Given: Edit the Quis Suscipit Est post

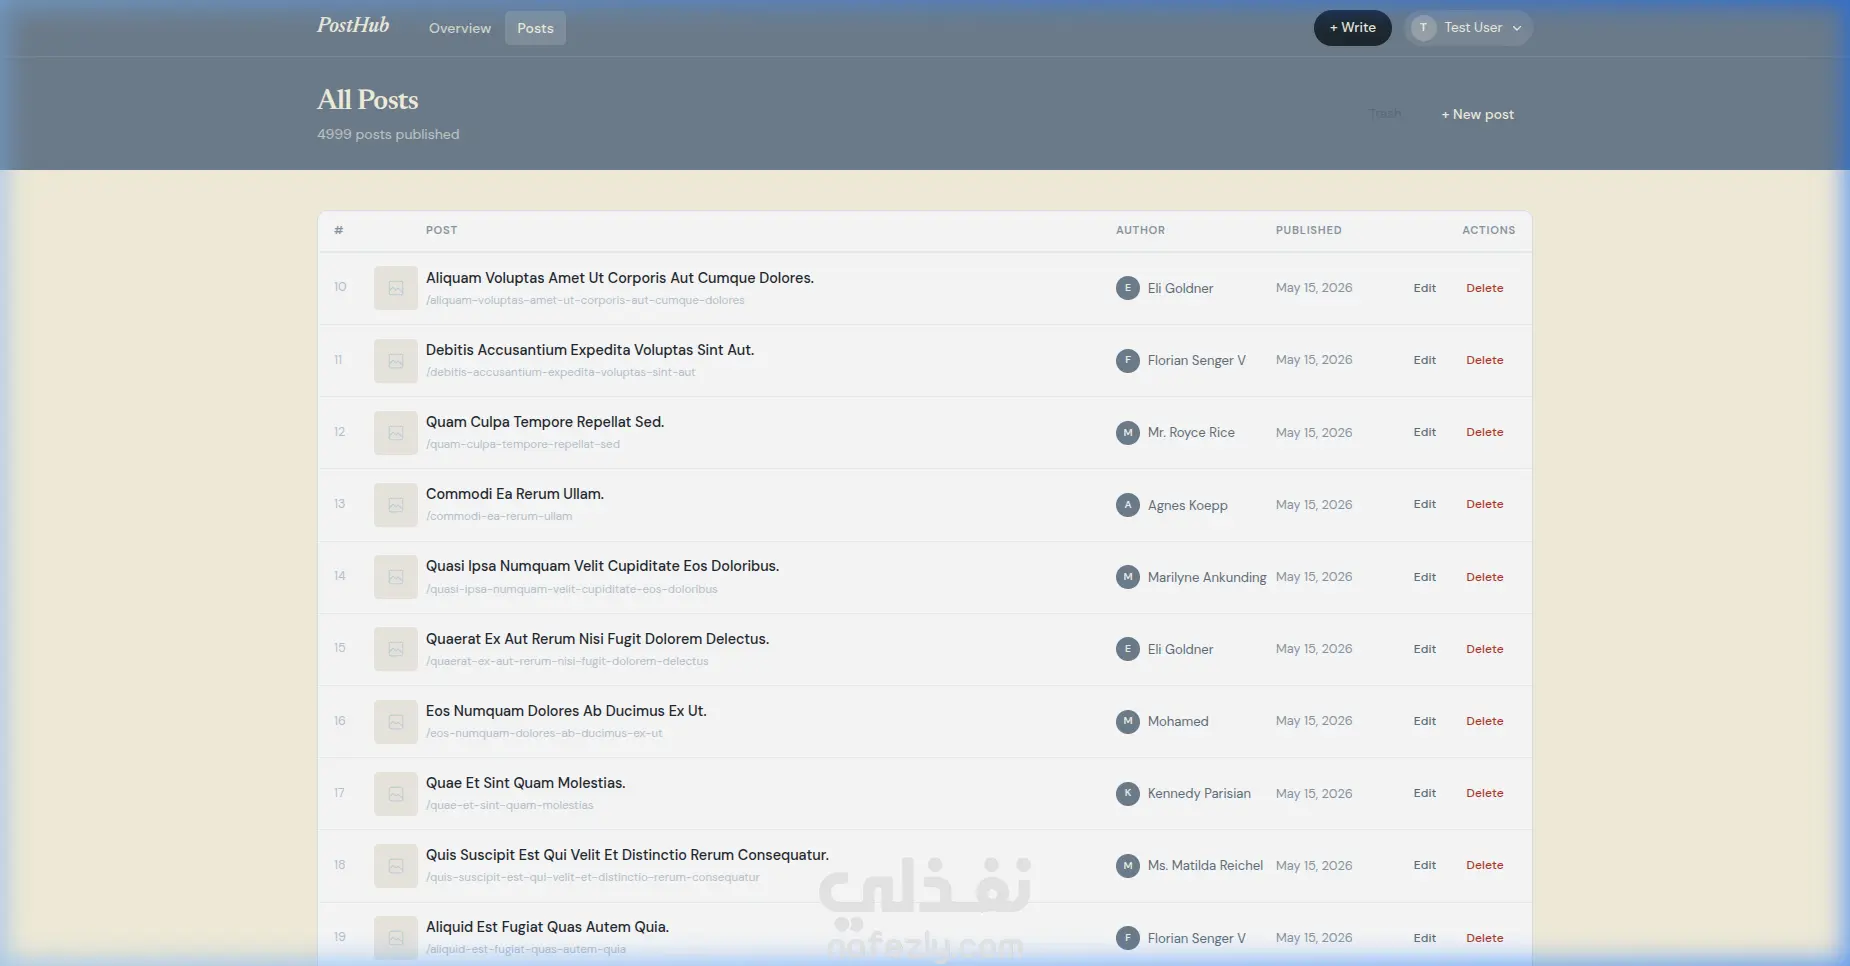Looking at the screenshot, I should click(1424, 865).
